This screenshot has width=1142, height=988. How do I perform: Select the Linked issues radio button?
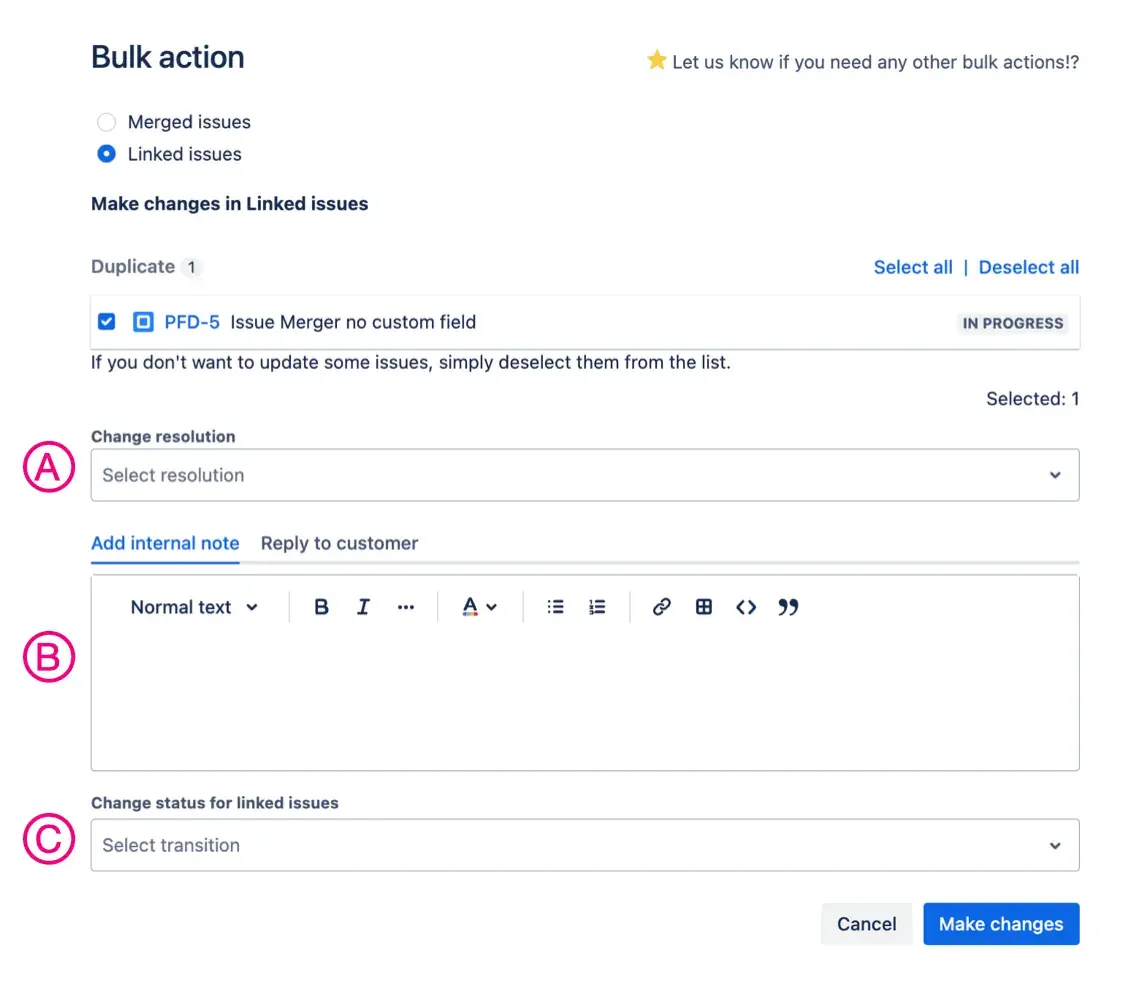tap(106, 154)
